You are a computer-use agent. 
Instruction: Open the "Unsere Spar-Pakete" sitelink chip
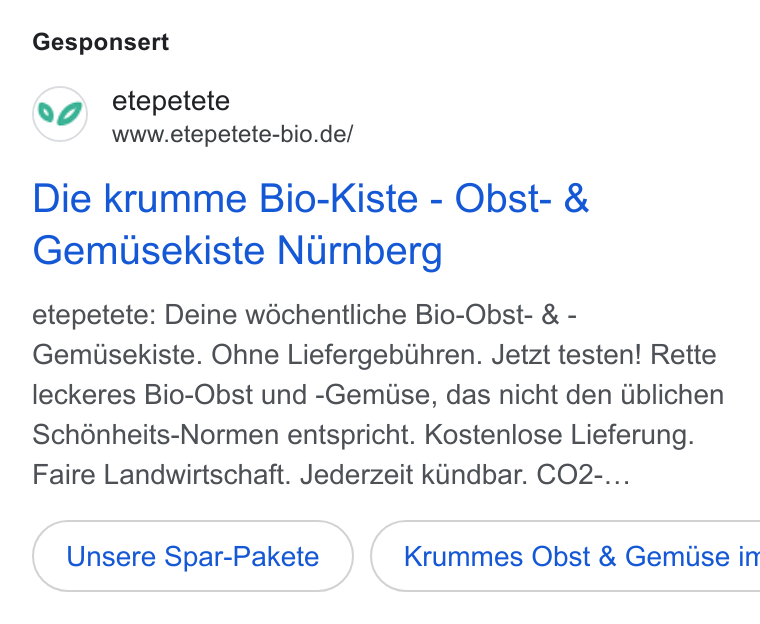193,556
